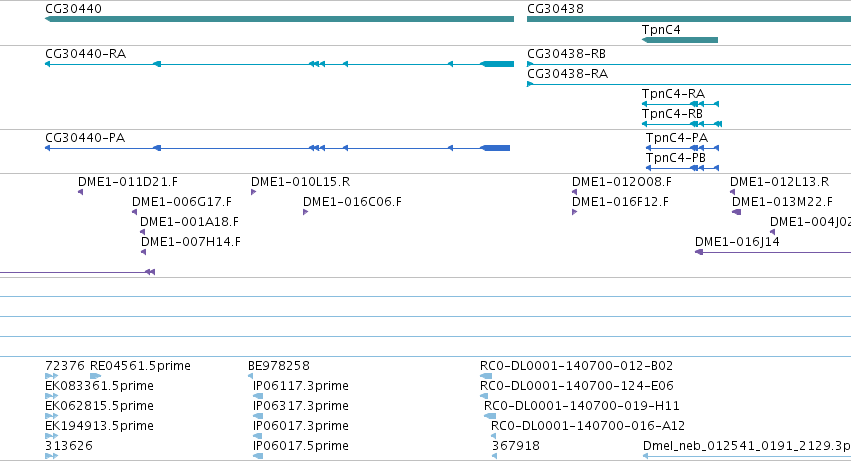Click the DME1-012O08.F label
This screenshot has height=461, width=851.
621,182
